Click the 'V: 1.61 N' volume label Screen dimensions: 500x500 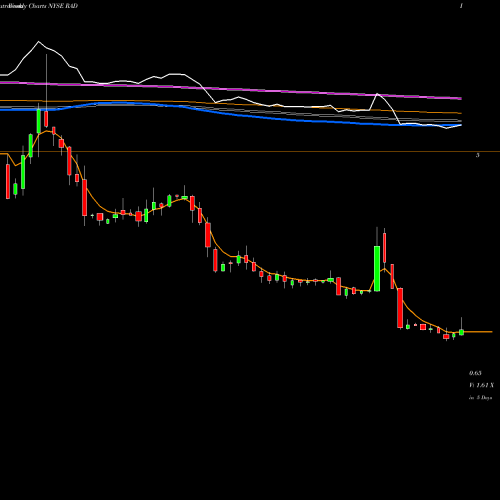(481, 385)
